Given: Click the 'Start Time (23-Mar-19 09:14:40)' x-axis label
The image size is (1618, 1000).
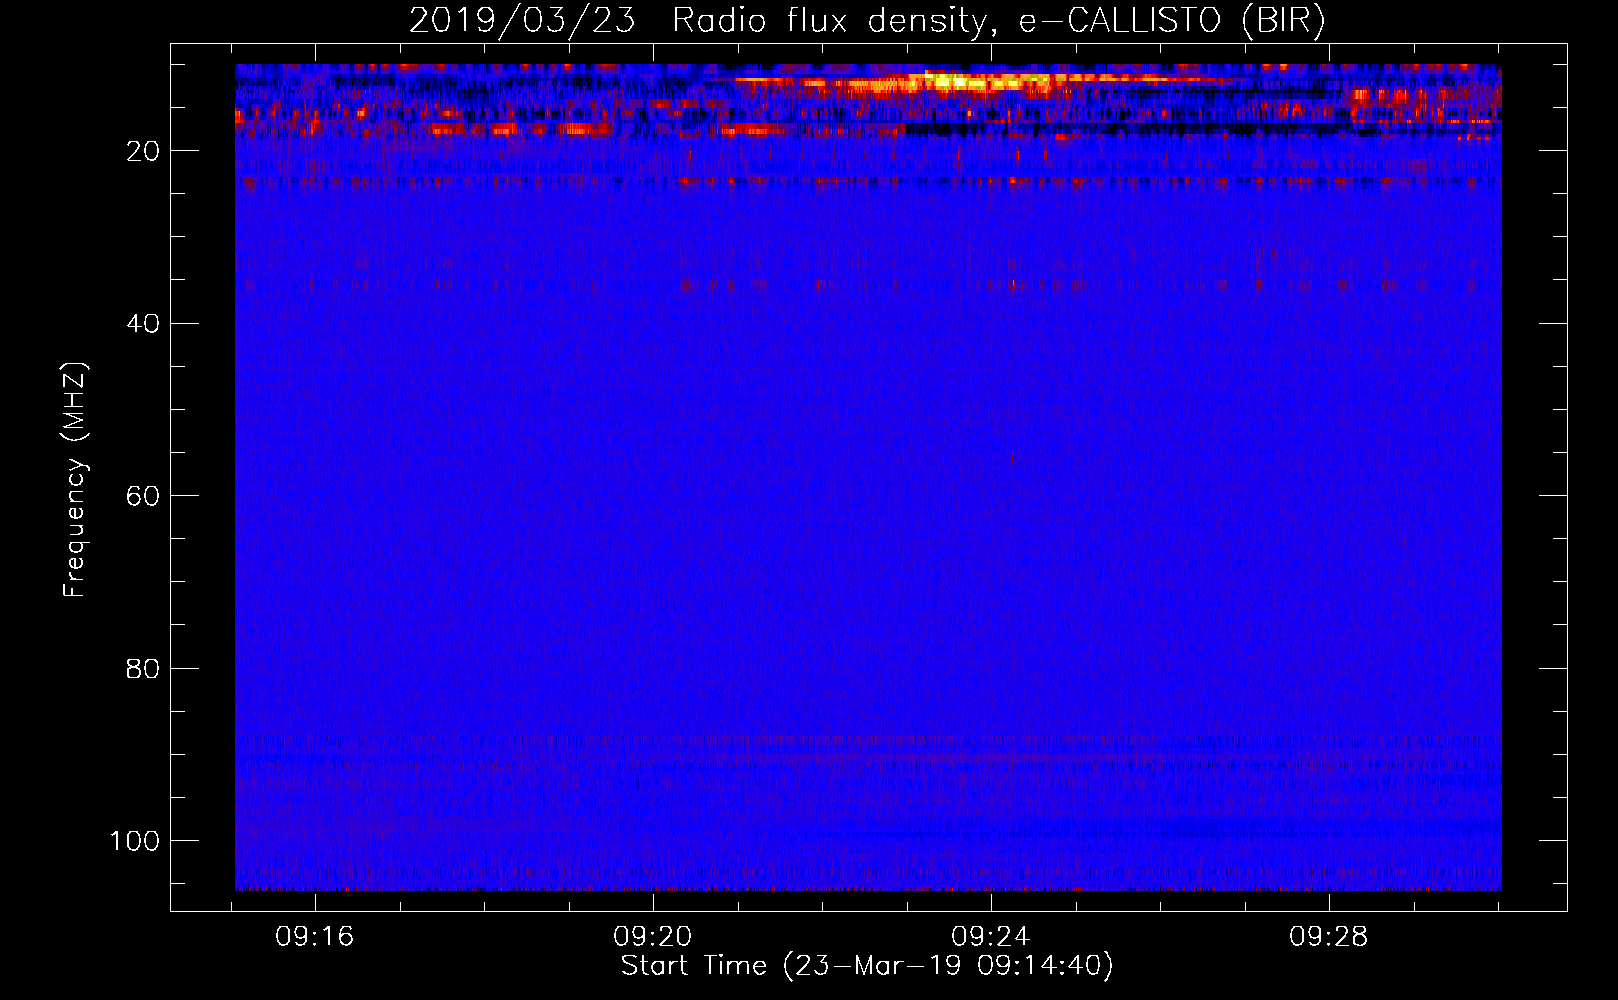Looking at the screenshot, I should (x=867, y=966).
